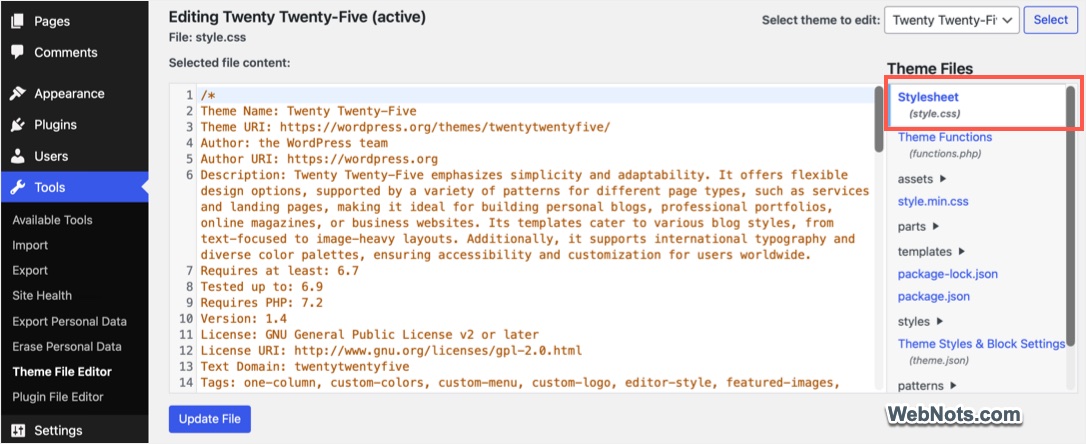Click the 'Text Domain: twentytwentyfive' line
Image resolution: width=1086 pixels, height=444 pixels.
pos(305,366)
